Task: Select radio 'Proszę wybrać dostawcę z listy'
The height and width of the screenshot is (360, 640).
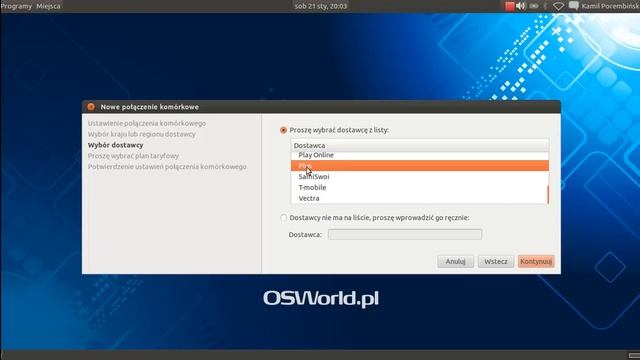Action: tap(284, 130)
